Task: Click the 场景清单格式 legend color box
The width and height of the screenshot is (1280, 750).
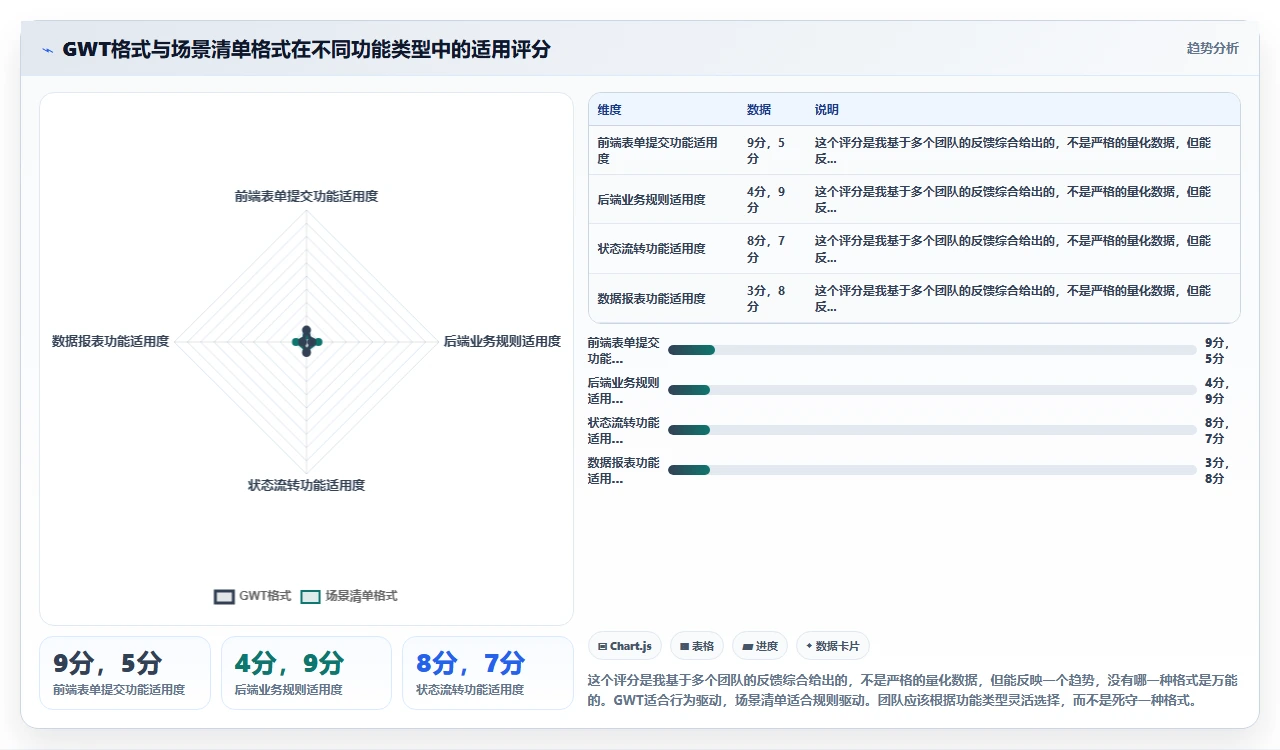Action: click(310, 597)
